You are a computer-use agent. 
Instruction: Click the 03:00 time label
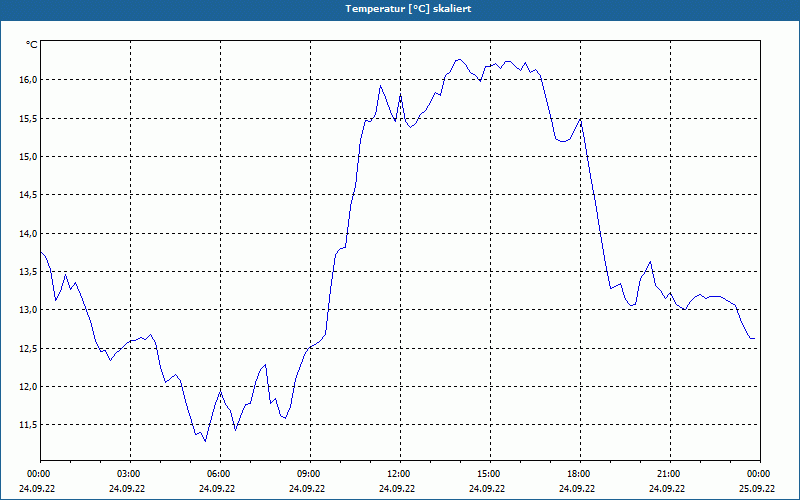point(131,474)
